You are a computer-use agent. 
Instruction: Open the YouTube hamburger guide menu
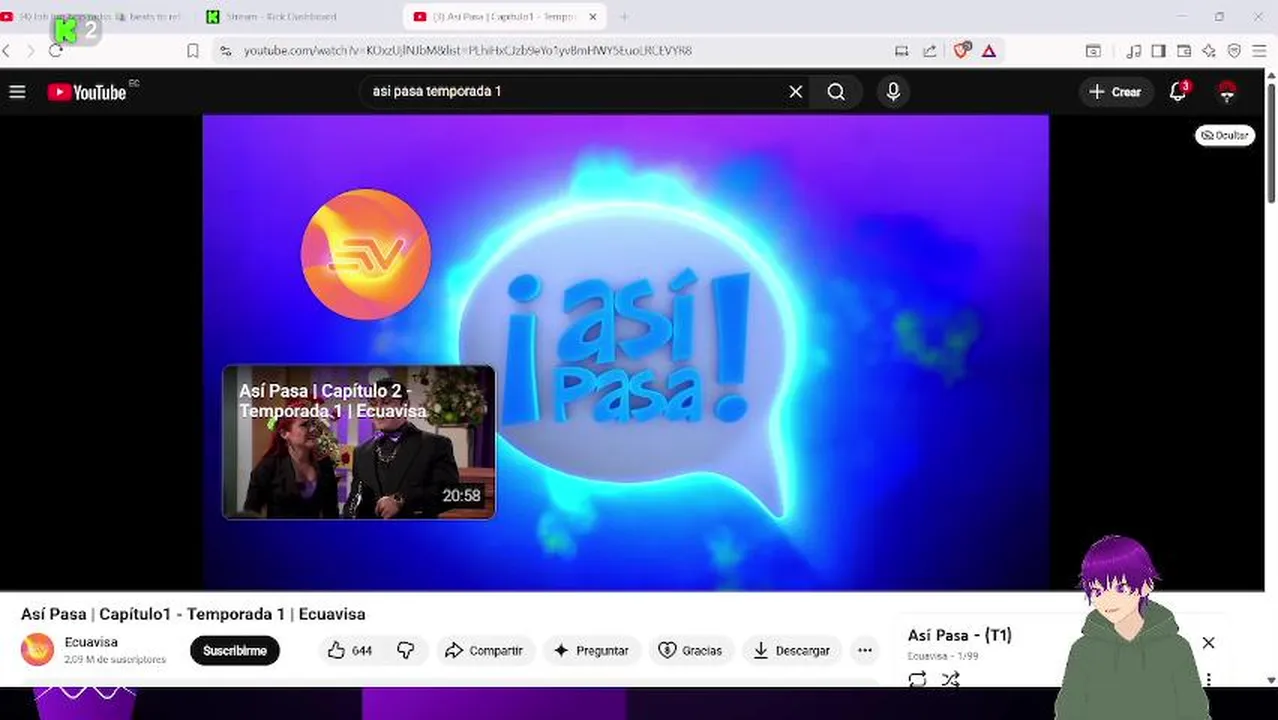click(17, 92)
